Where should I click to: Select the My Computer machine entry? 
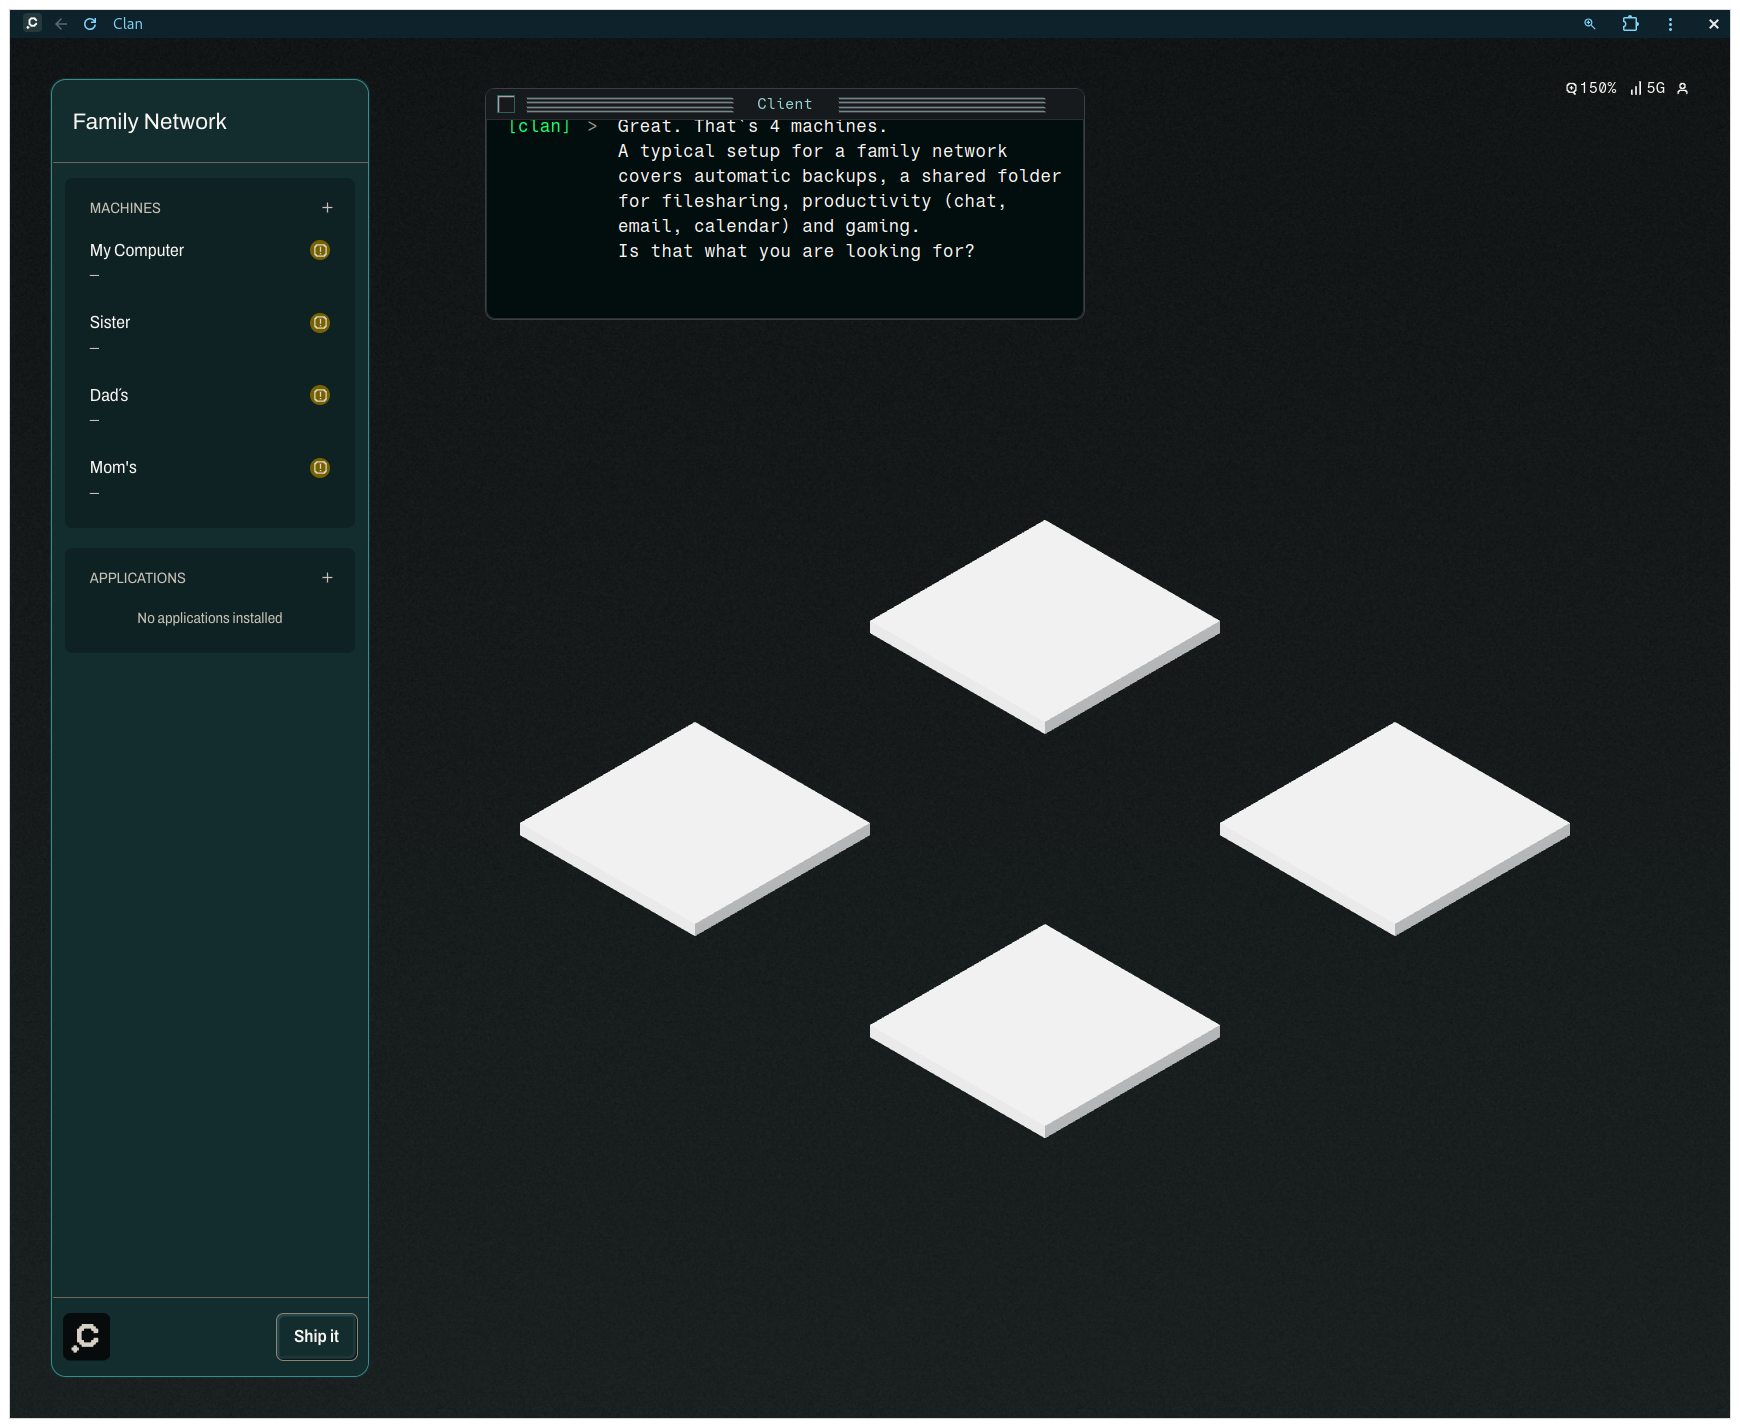[137, 251]
